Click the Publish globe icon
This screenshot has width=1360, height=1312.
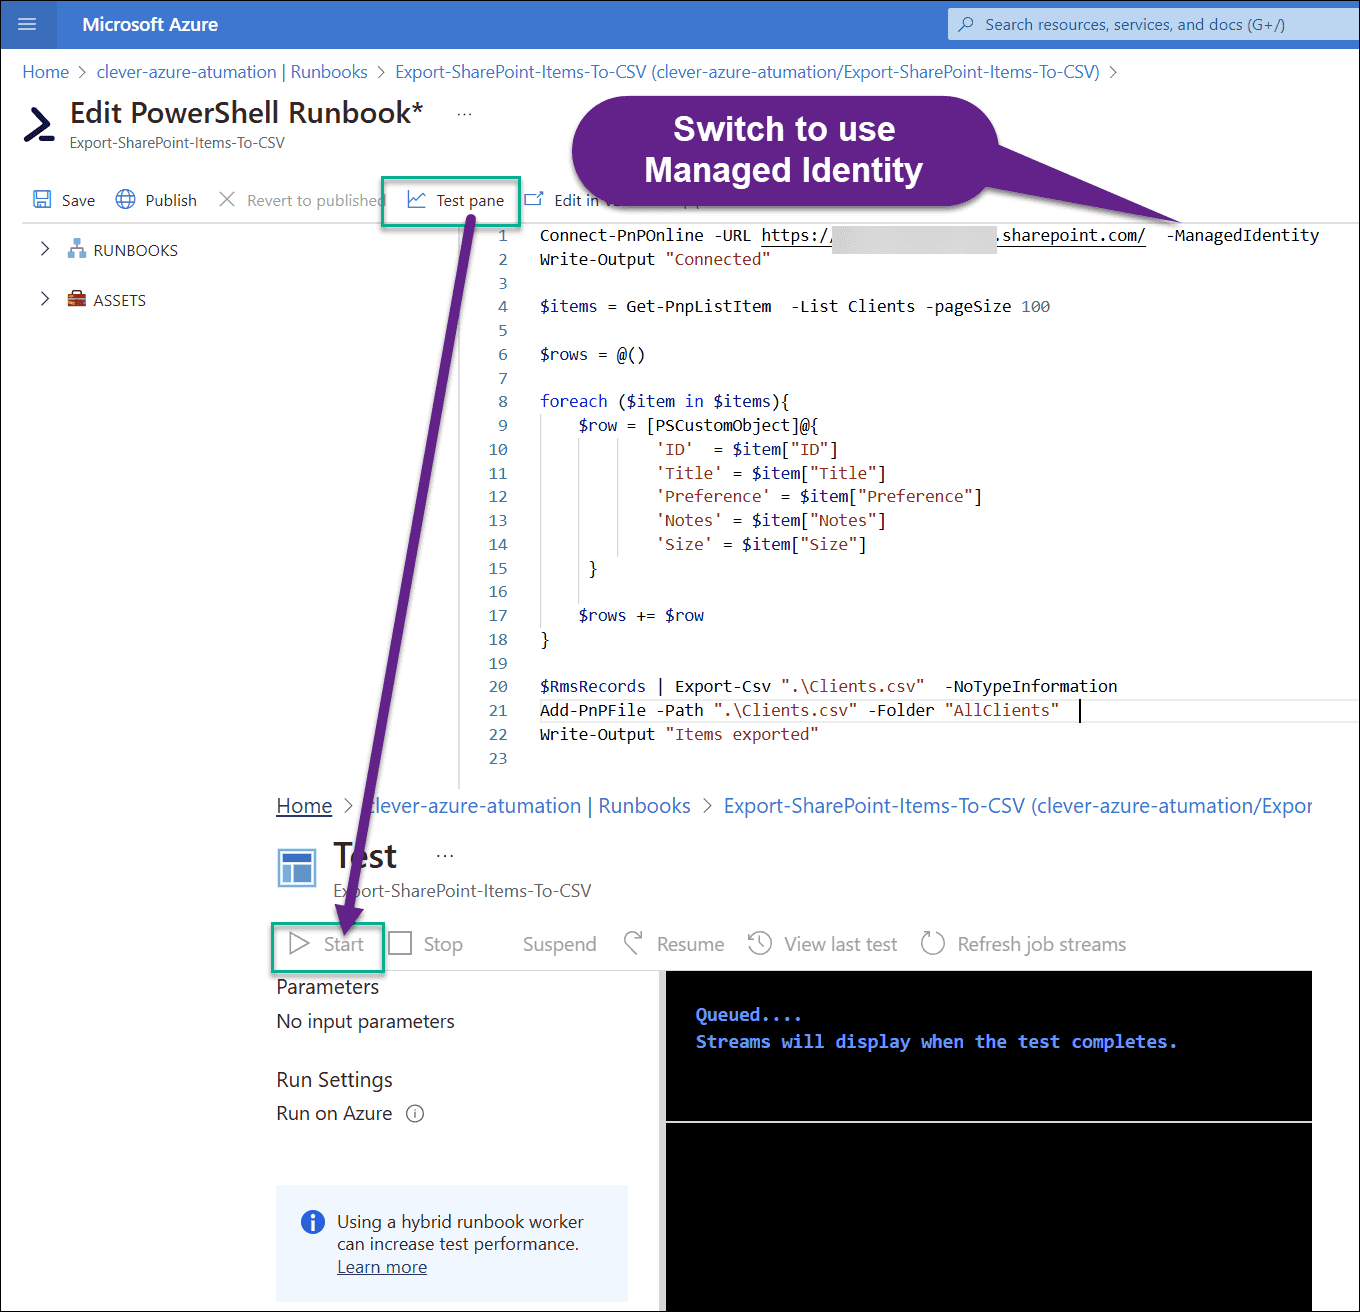(x=125, y=200)
